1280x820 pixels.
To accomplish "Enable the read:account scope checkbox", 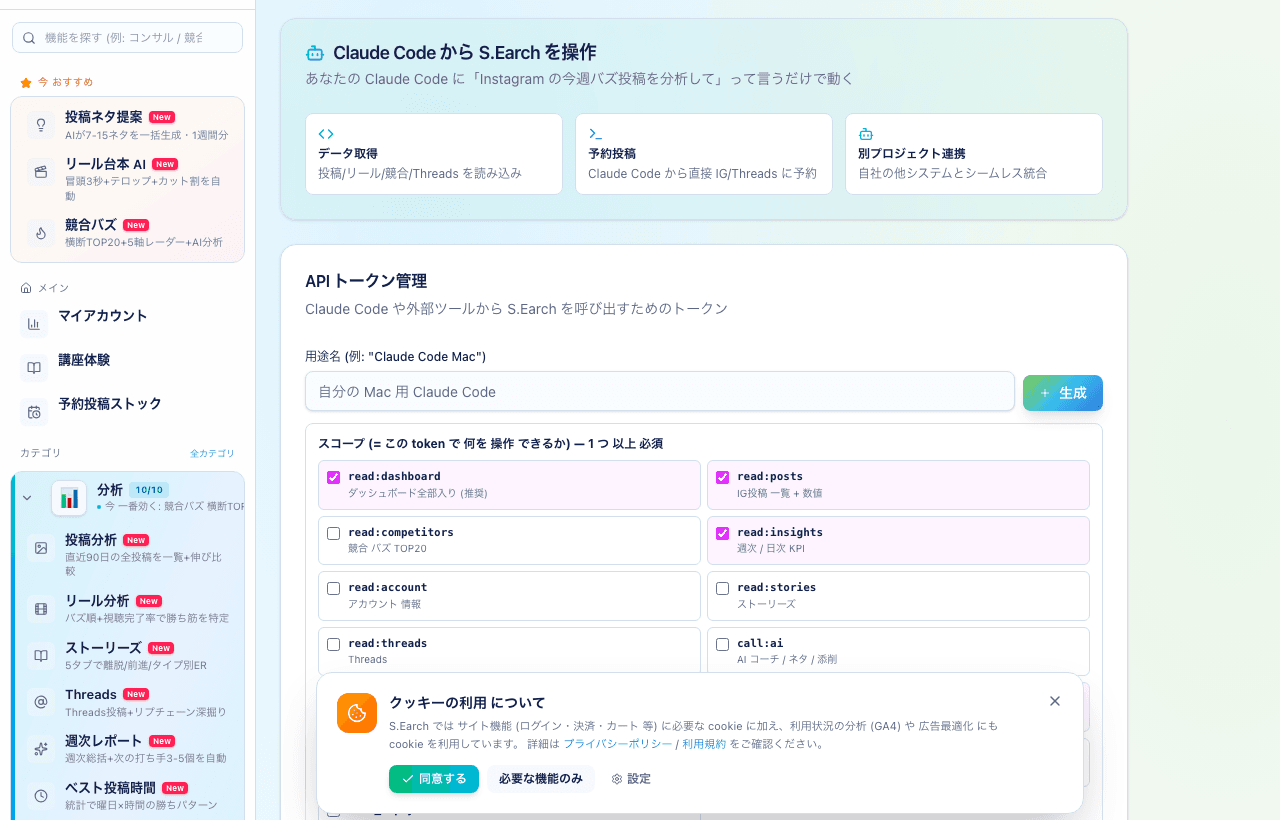I will [334, 588].
